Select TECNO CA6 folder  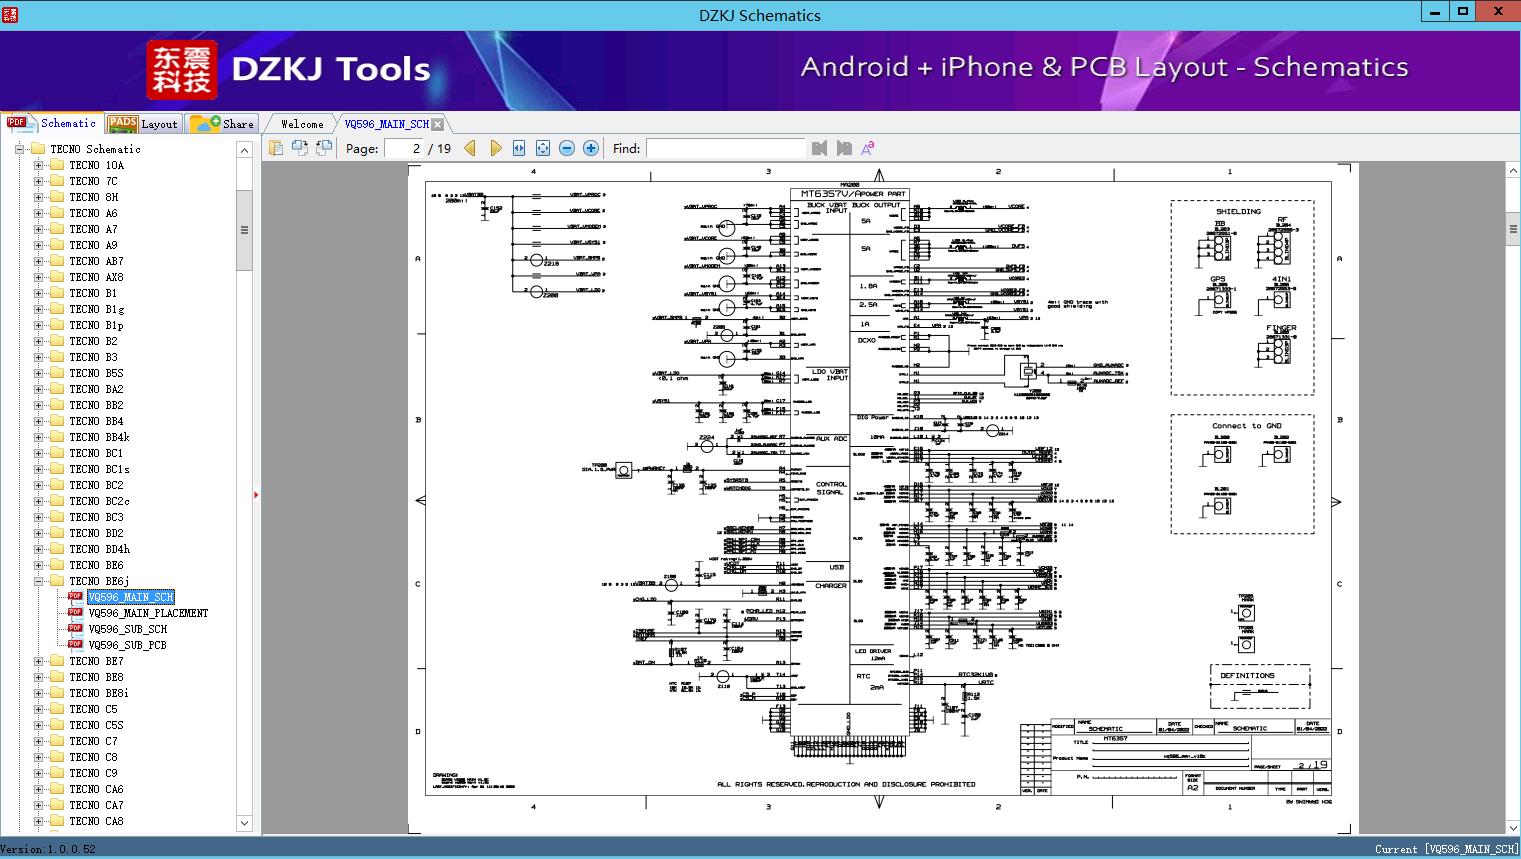point(96,789)
